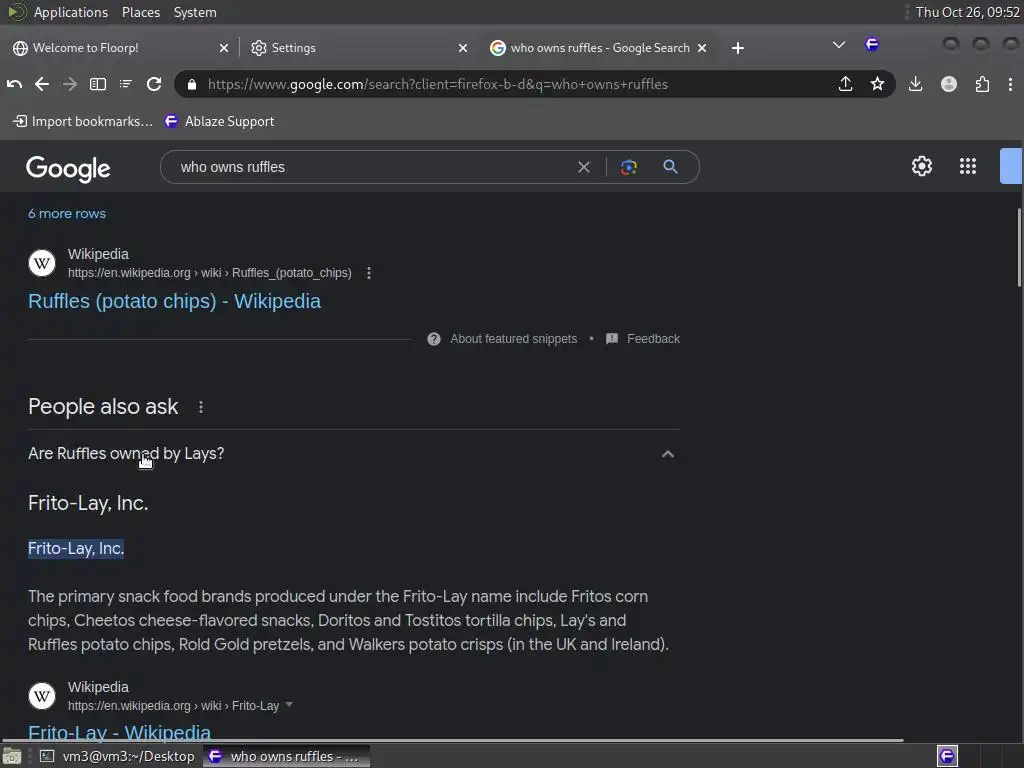Open People also ask options menu
1024x768 pixels.
point(200,407)
